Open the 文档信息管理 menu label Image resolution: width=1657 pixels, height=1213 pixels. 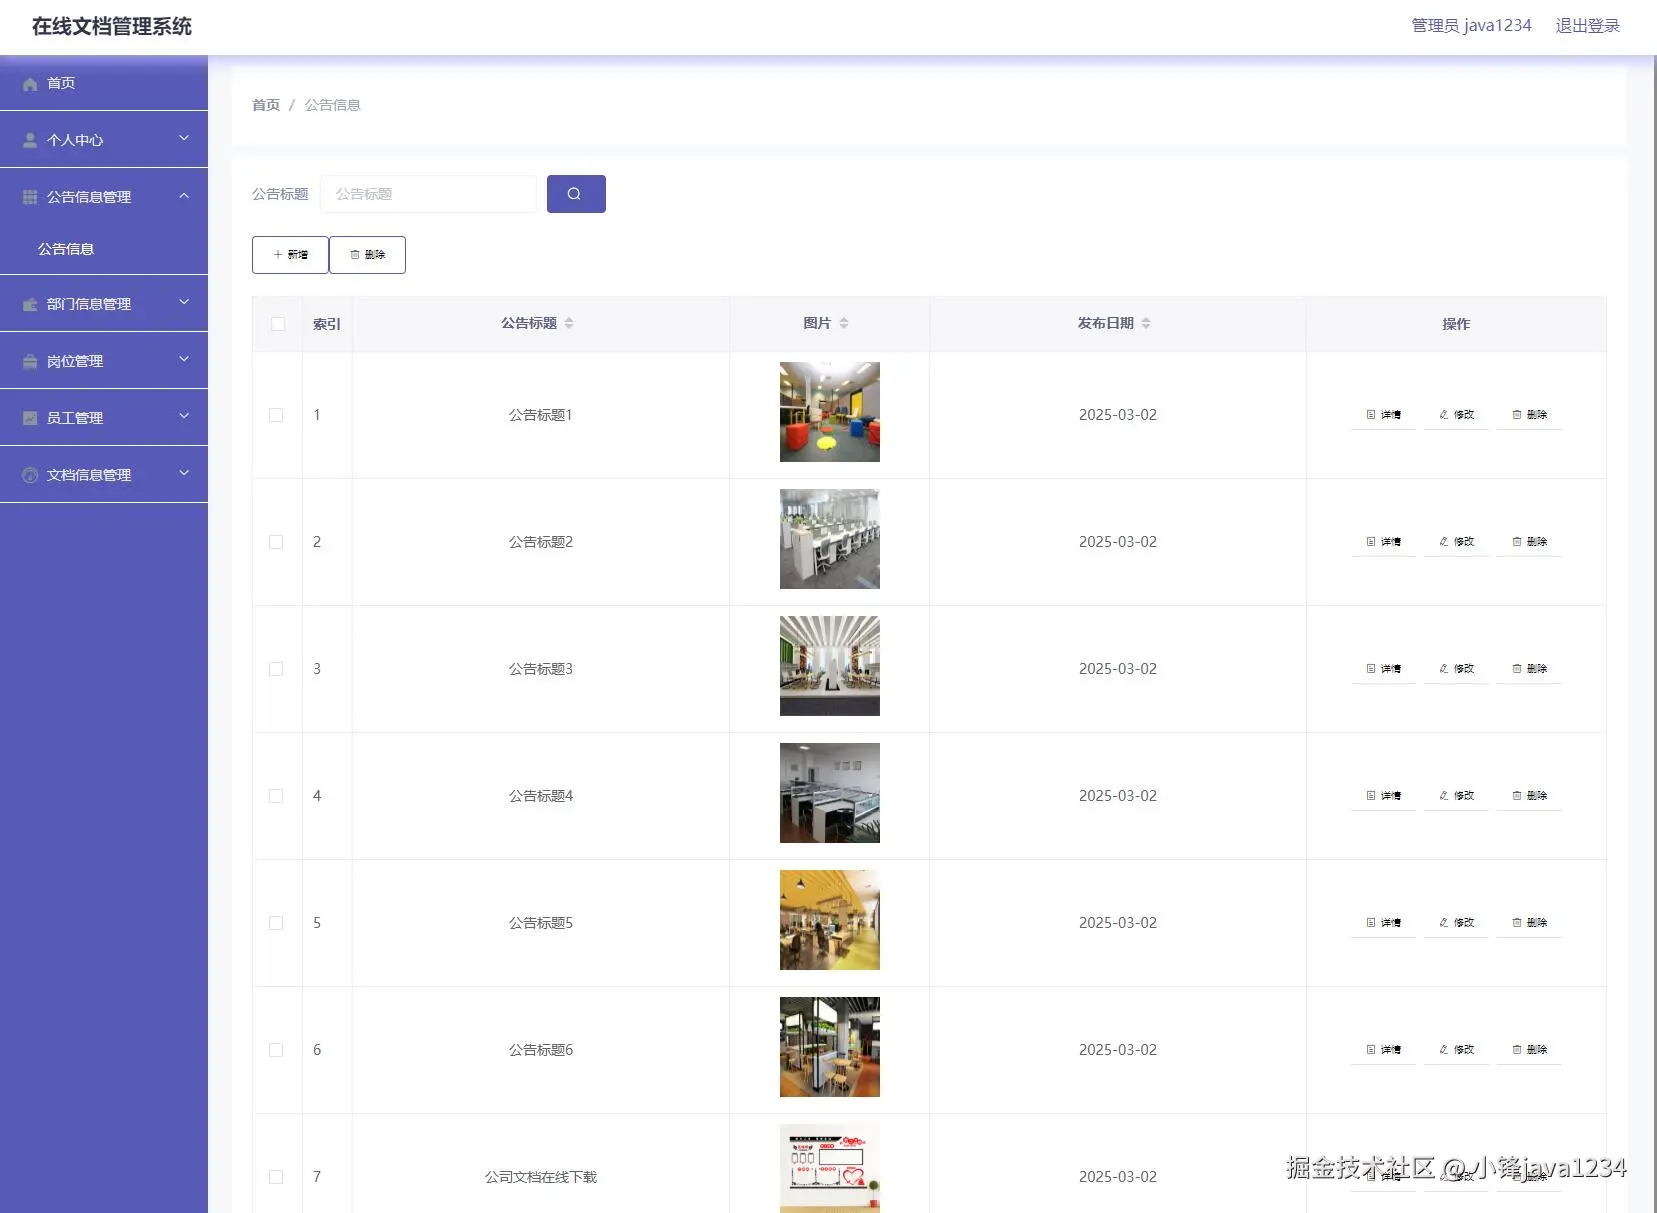(89, 475)
